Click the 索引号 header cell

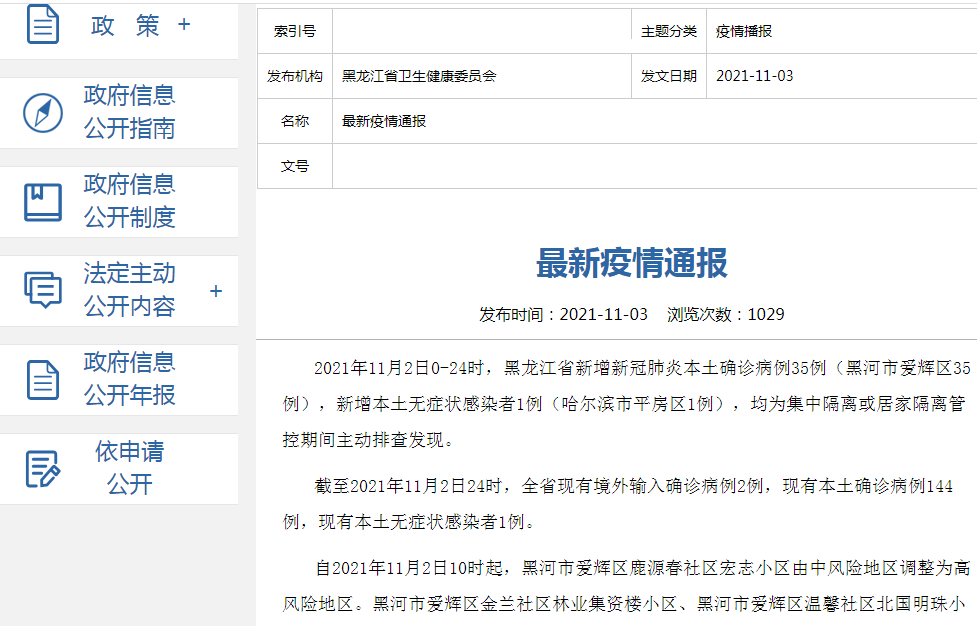tap(295, 31)
